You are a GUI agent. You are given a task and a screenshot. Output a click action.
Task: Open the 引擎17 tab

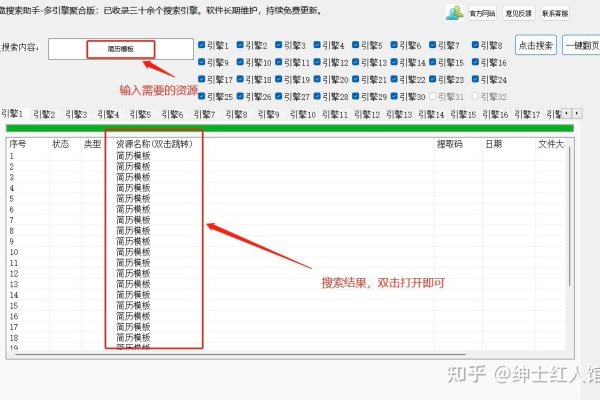(527, 114)
